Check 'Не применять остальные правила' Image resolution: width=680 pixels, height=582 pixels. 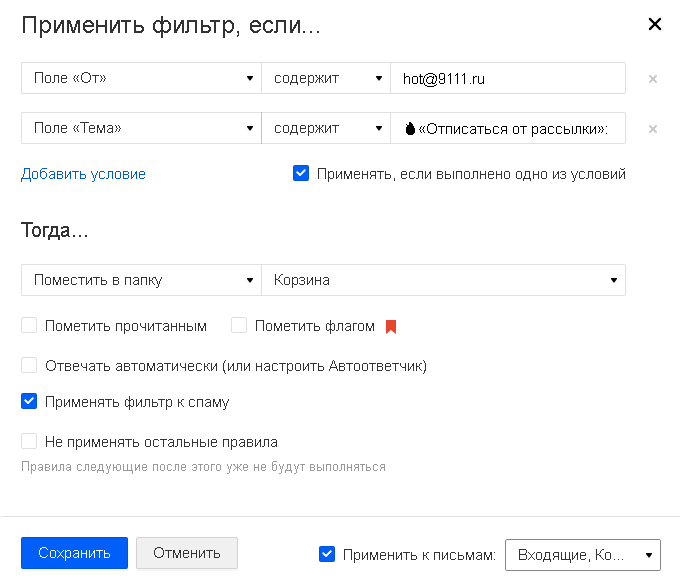click(29, 441)
